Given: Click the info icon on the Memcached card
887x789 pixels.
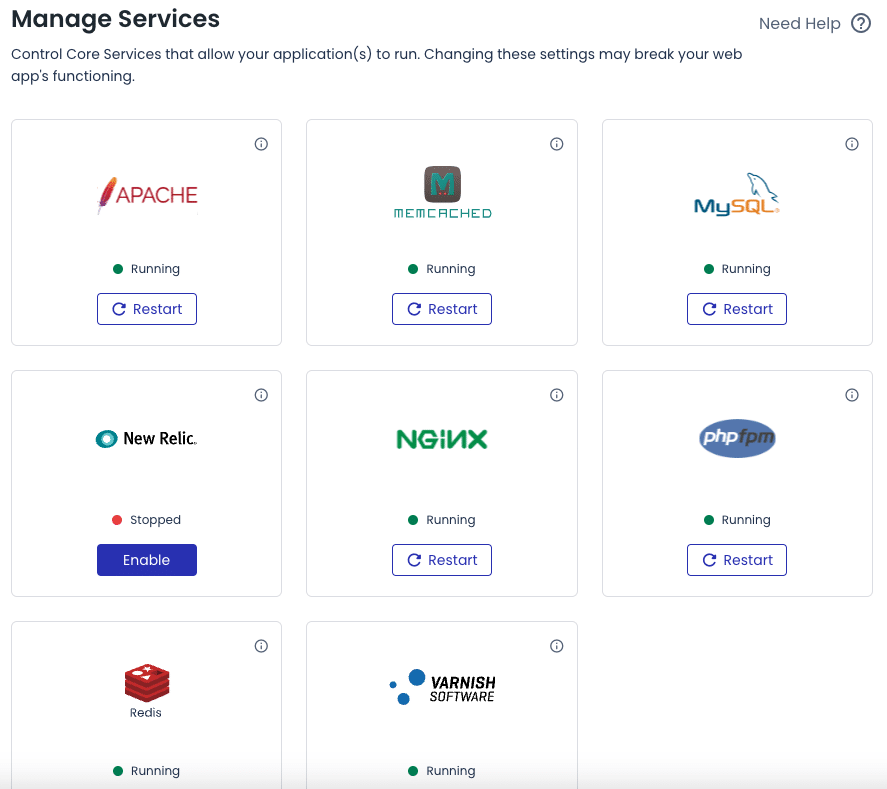Looking at the screenshot, I should coord(557,144).
